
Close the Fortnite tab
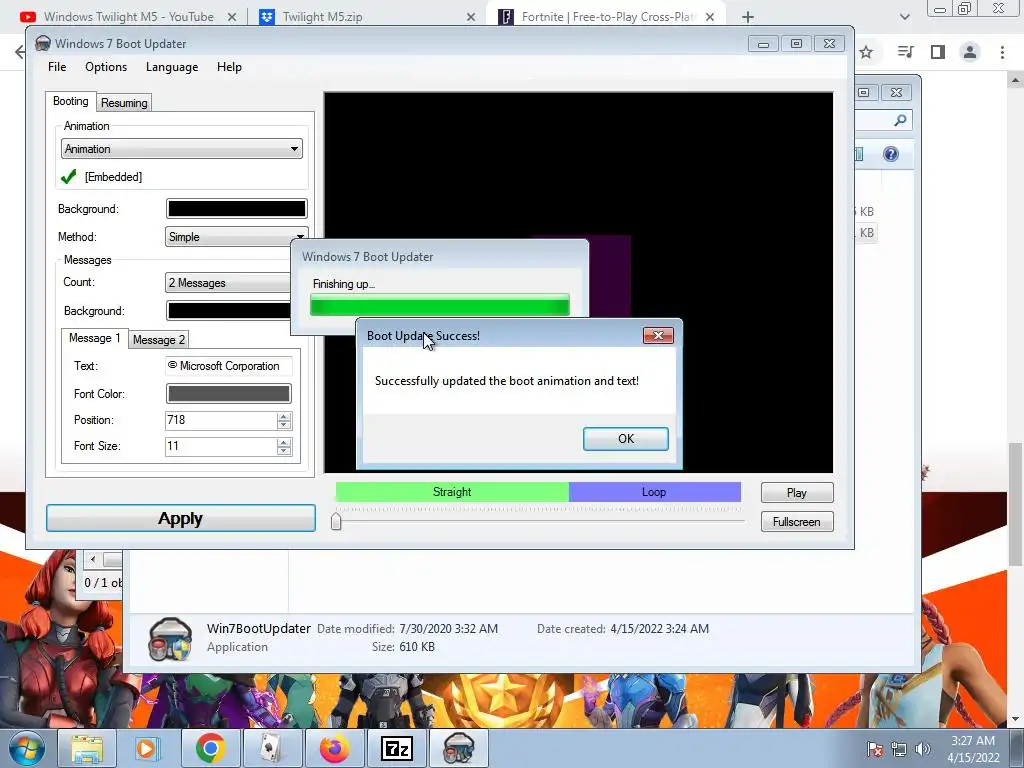click(710, 17)
